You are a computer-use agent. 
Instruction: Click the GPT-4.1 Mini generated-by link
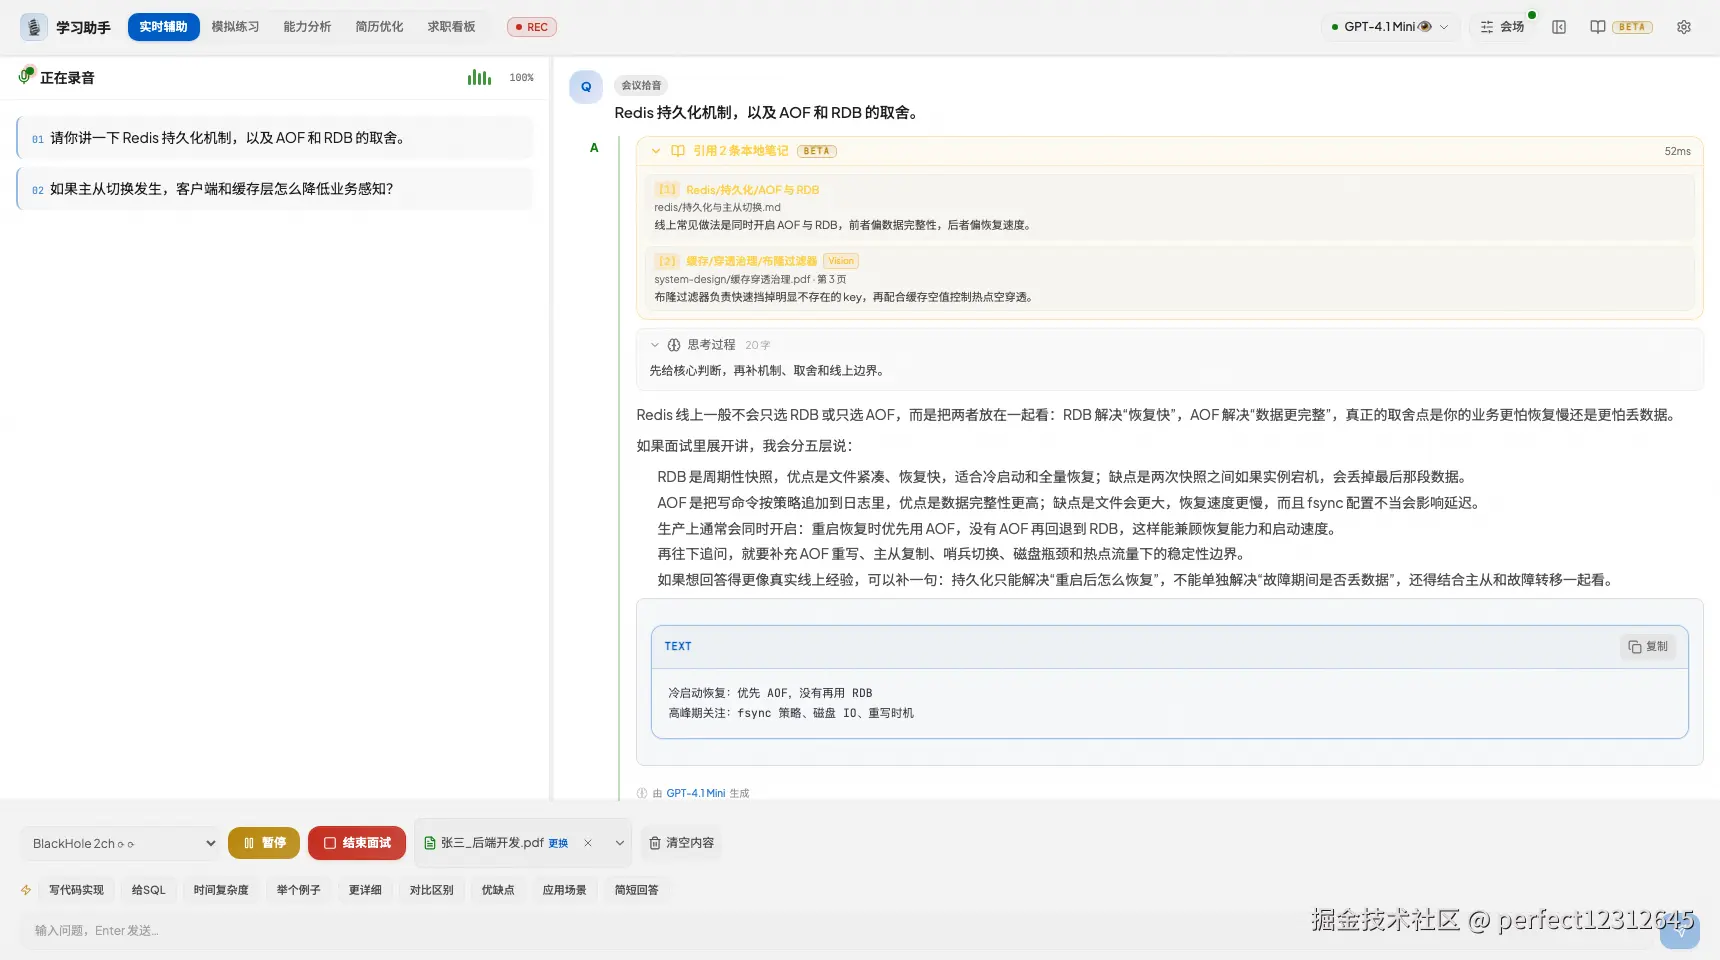[696, 793]
